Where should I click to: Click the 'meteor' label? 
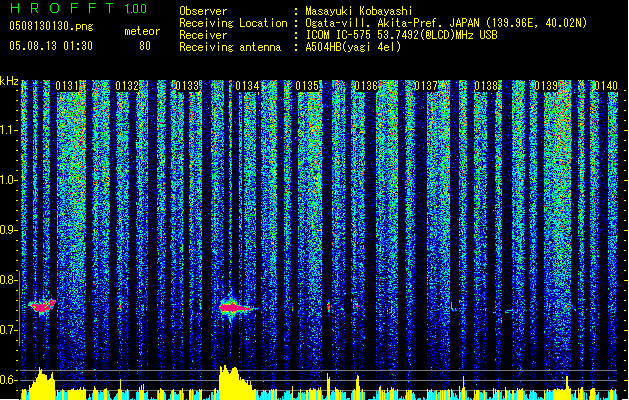click(x=142, y=31)
